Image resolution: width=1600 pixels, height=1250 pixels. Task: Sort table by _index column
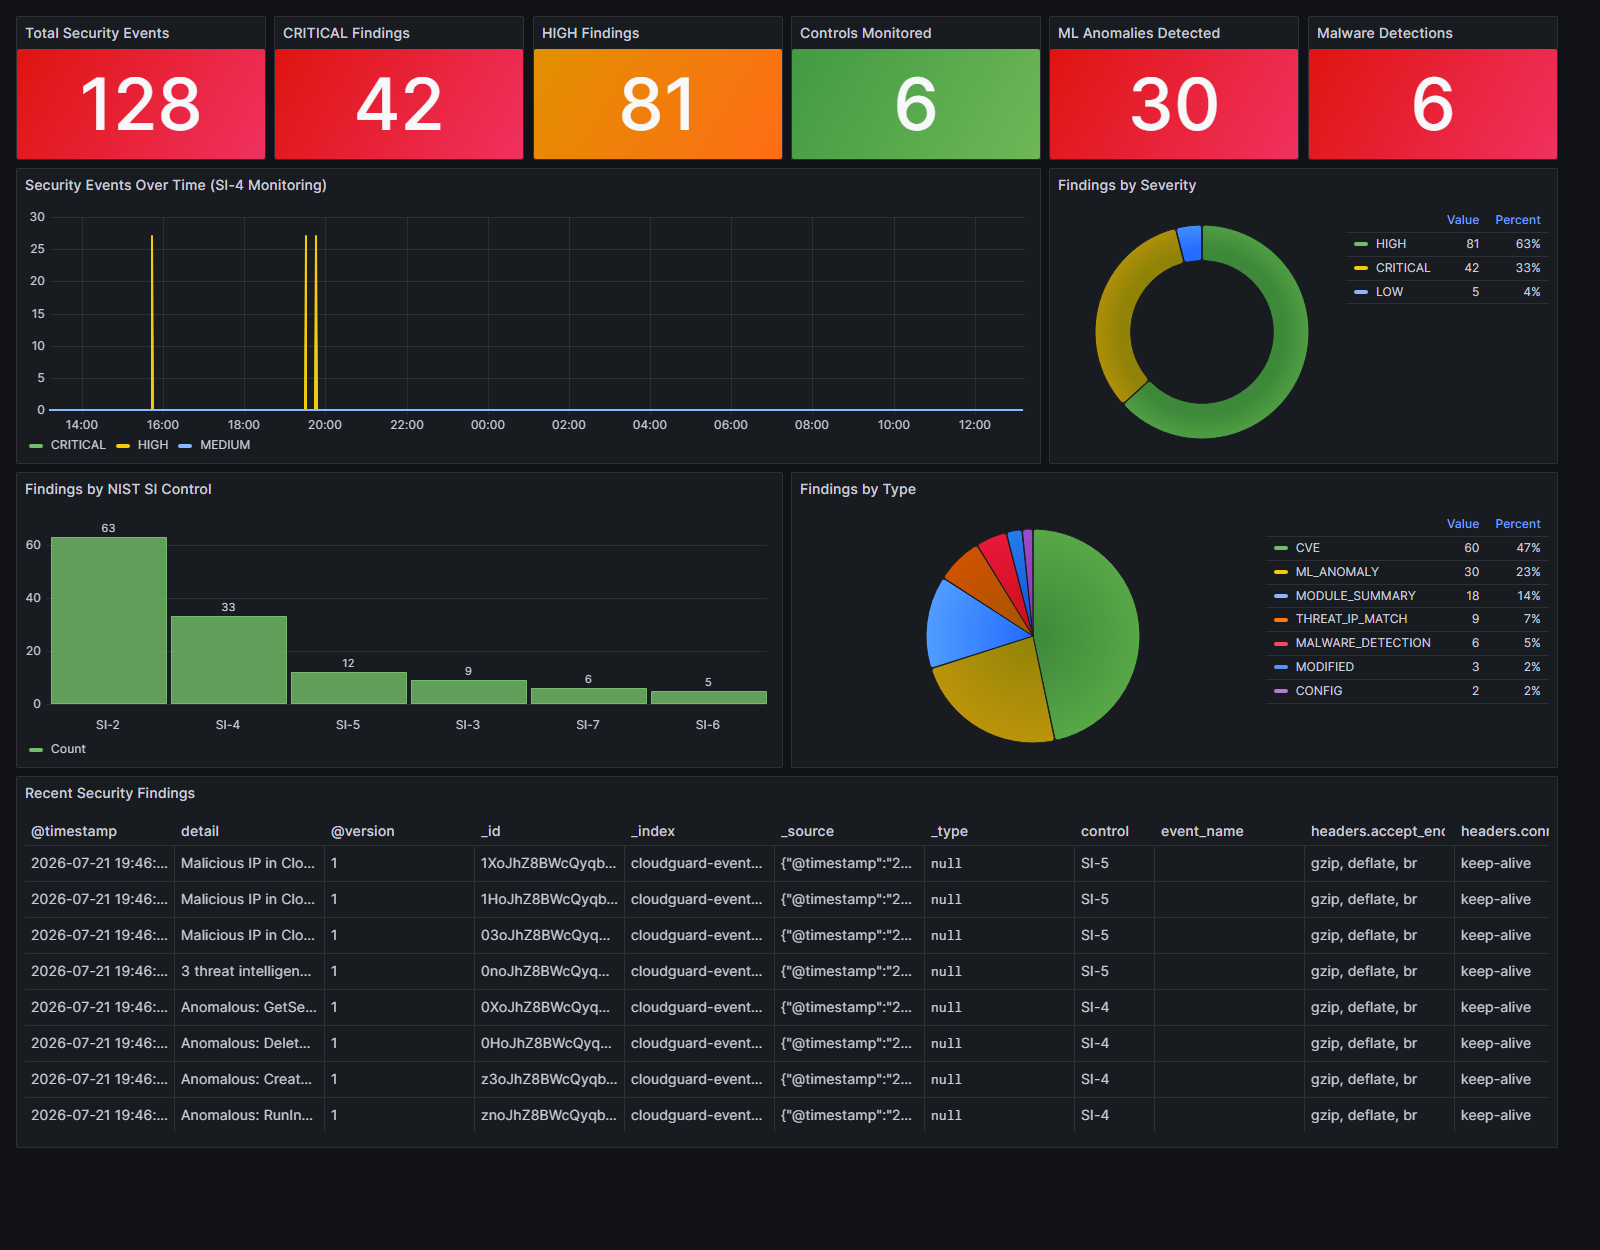[653, 831]
